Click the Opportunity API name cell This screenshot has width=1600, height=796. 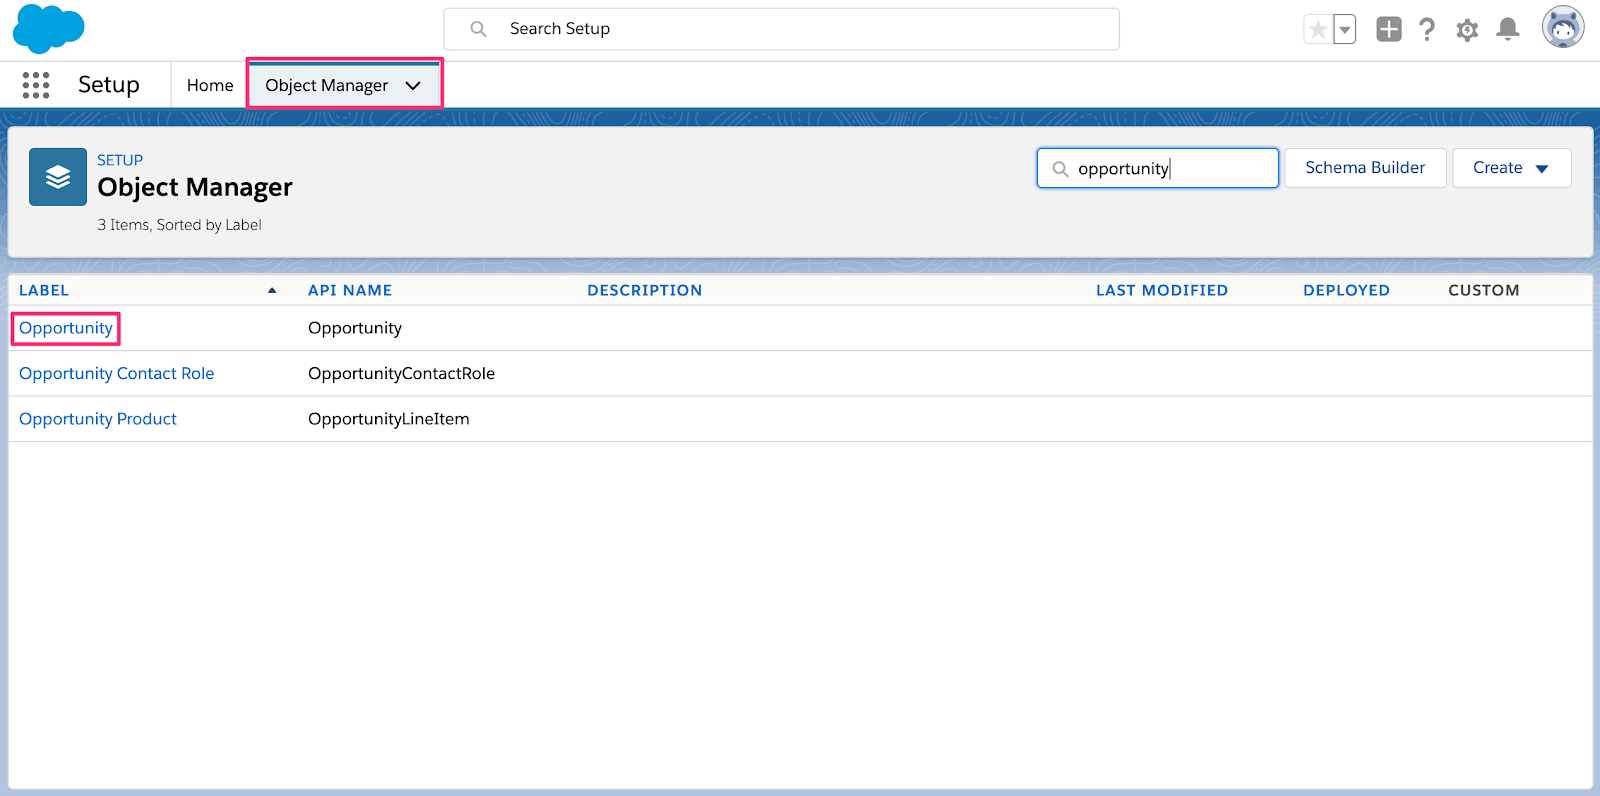pos(355,328)
